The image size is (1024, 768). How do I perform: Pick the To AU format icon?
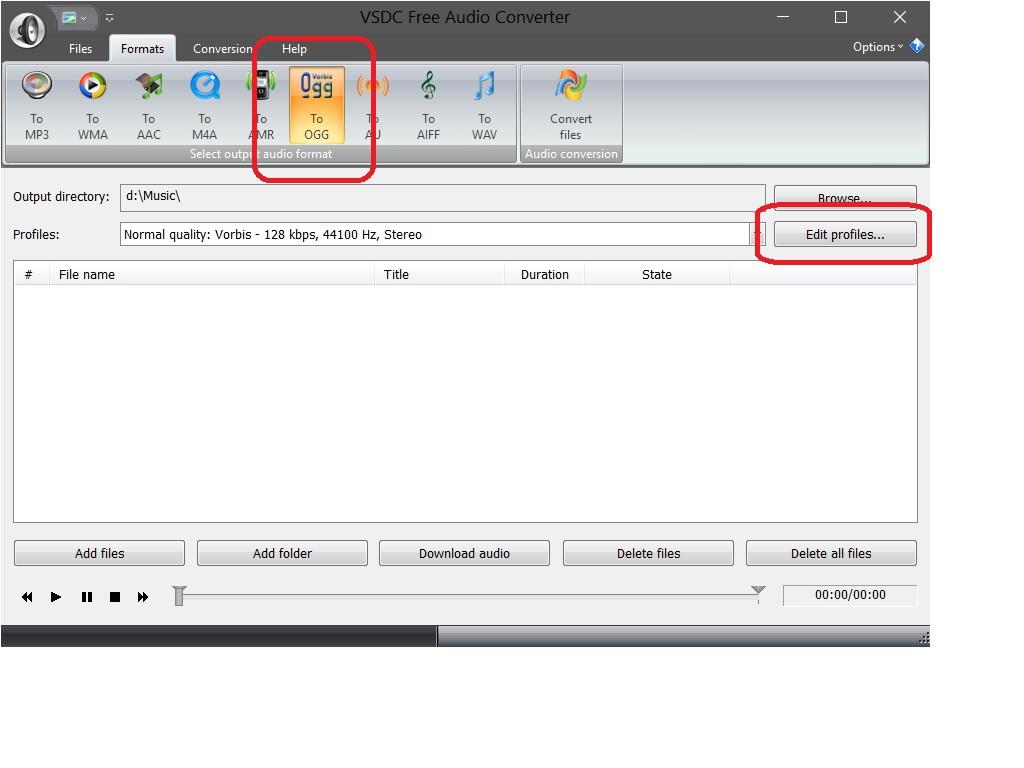click(372, 105)
